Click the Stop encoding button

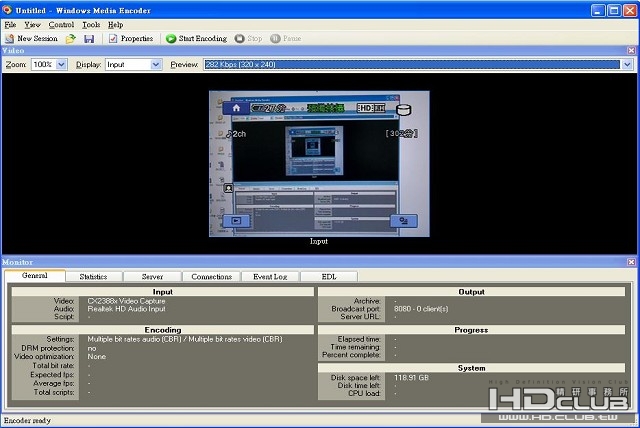[248, 38]
